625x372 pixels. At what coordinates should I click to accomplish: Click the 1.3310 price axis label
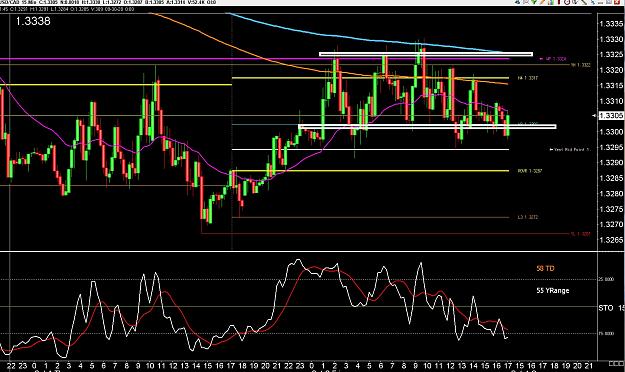click(611, 101)
